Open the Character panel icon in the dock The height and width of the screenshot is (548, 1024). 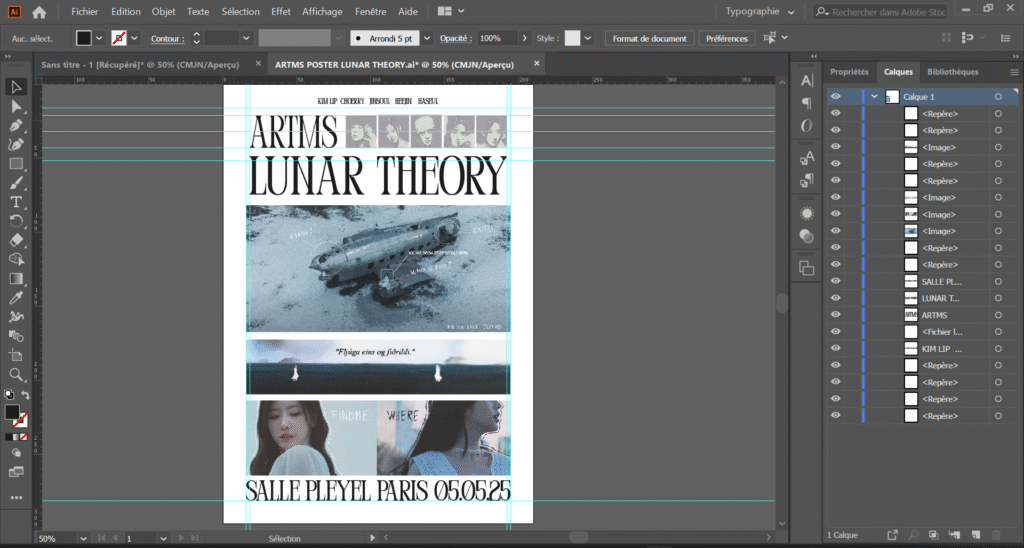coord(807,80)
